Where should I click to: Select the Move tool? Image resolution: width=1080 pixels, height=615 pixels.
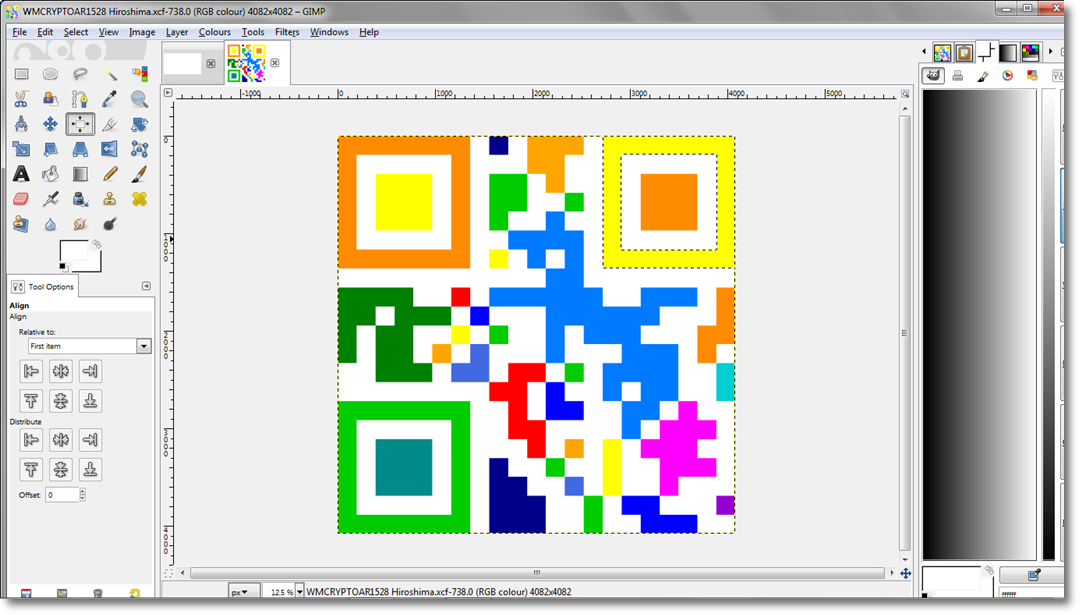50,124
